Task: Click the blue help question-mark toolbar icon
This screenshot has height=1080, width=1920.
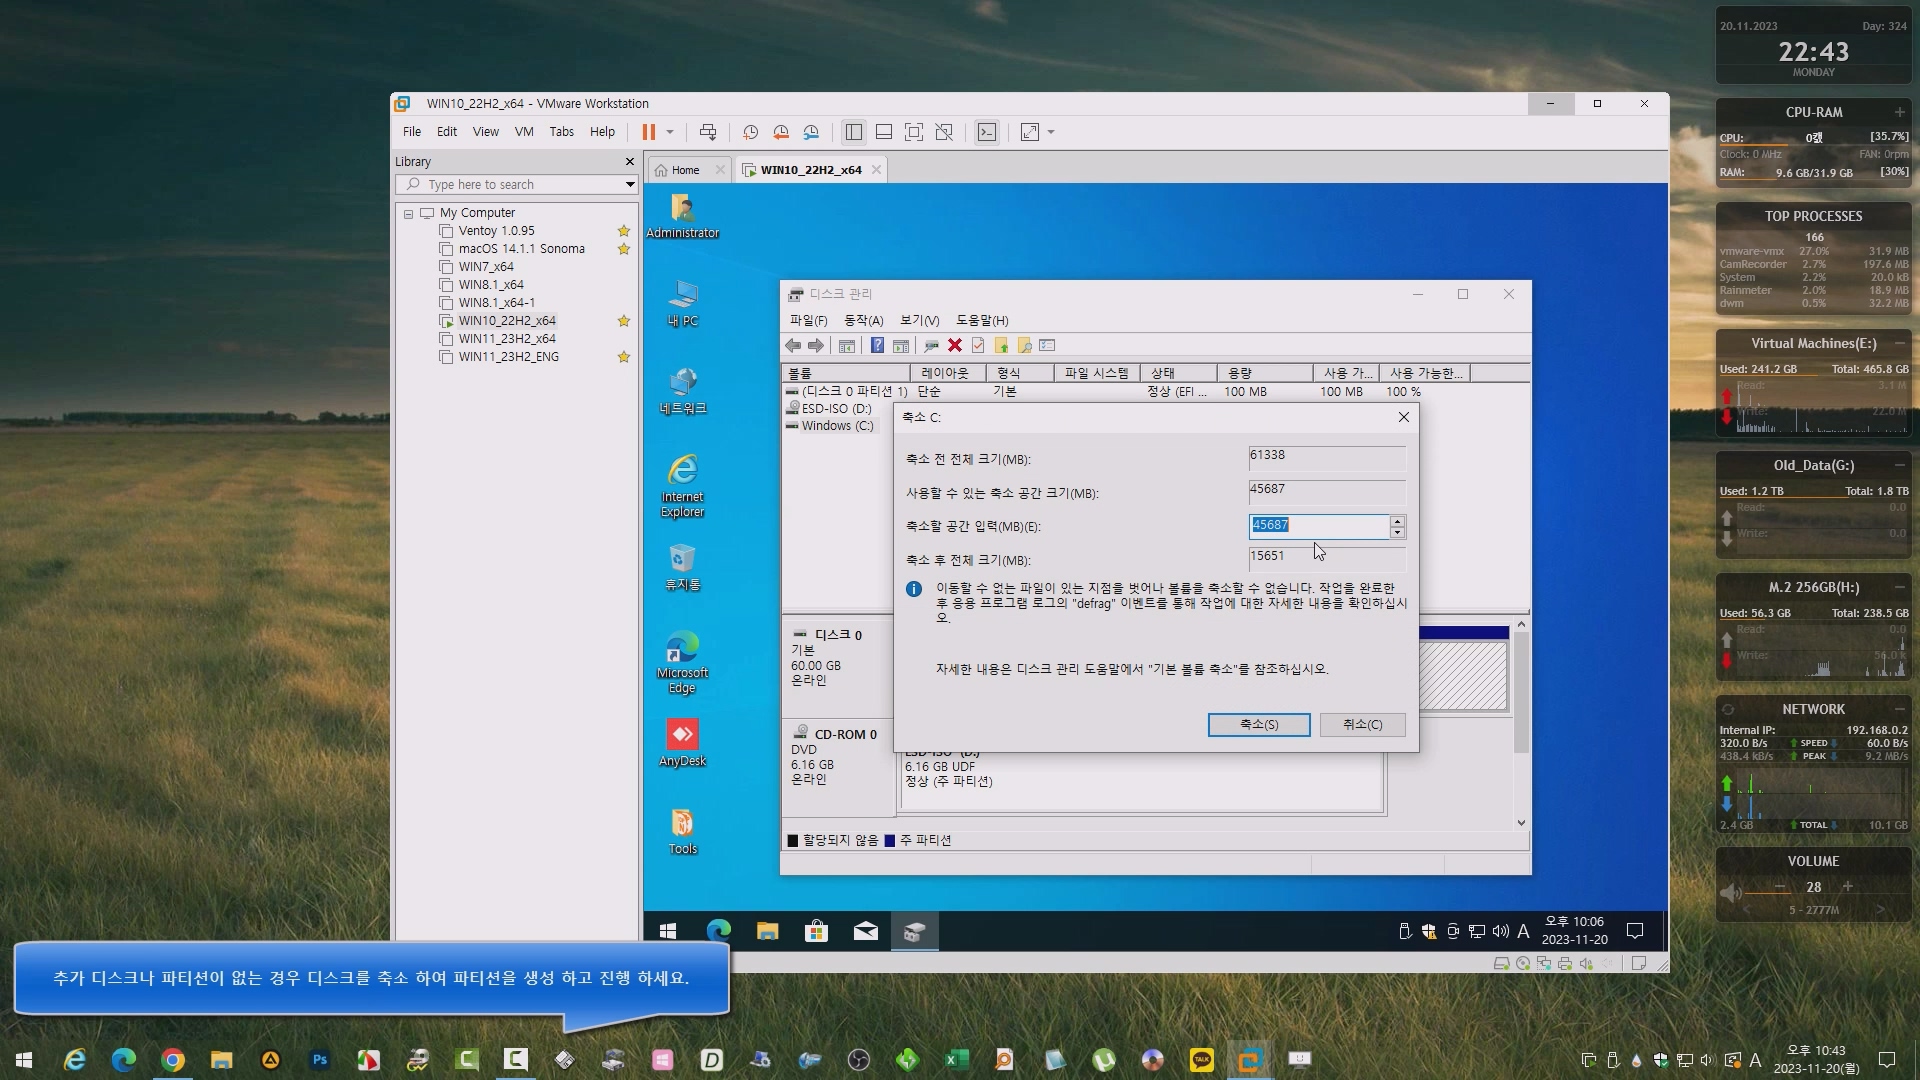Action: tap(877, 345)
